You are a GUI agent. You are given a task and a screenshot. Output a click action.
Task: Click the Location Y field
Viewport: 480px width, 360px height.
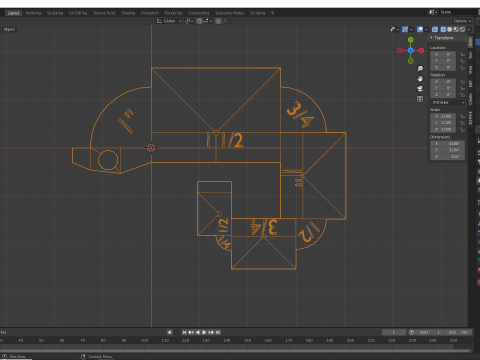coord(443,61)
